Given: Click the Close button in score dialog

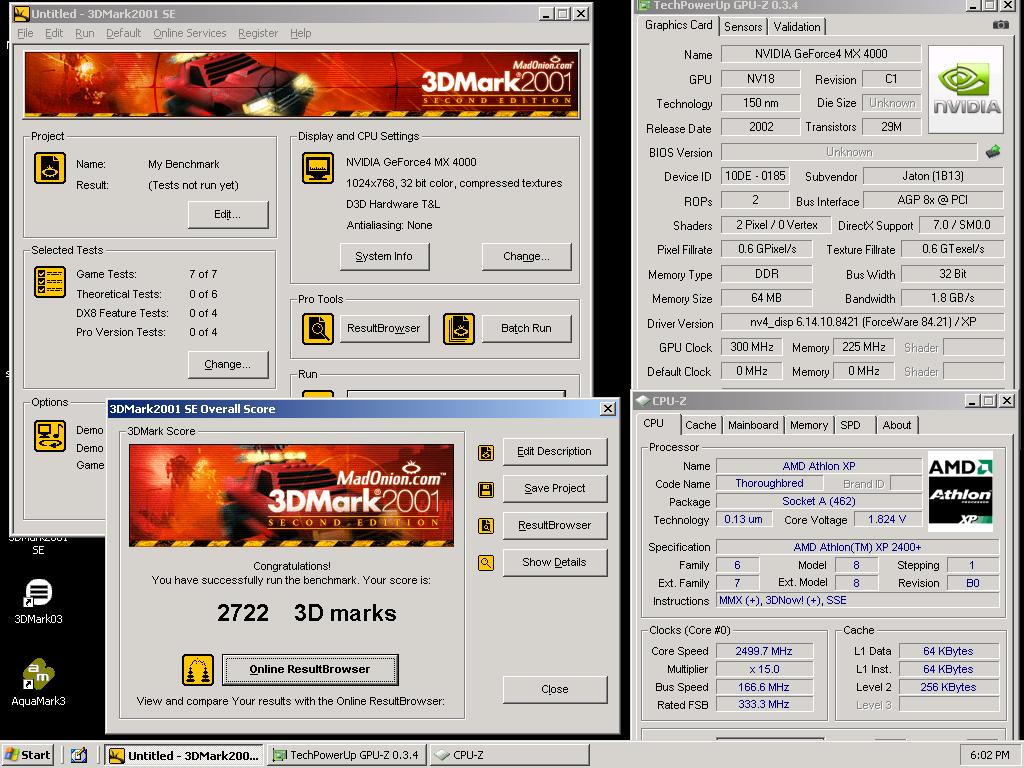Looking at the screenshot, I should point(554,690).
